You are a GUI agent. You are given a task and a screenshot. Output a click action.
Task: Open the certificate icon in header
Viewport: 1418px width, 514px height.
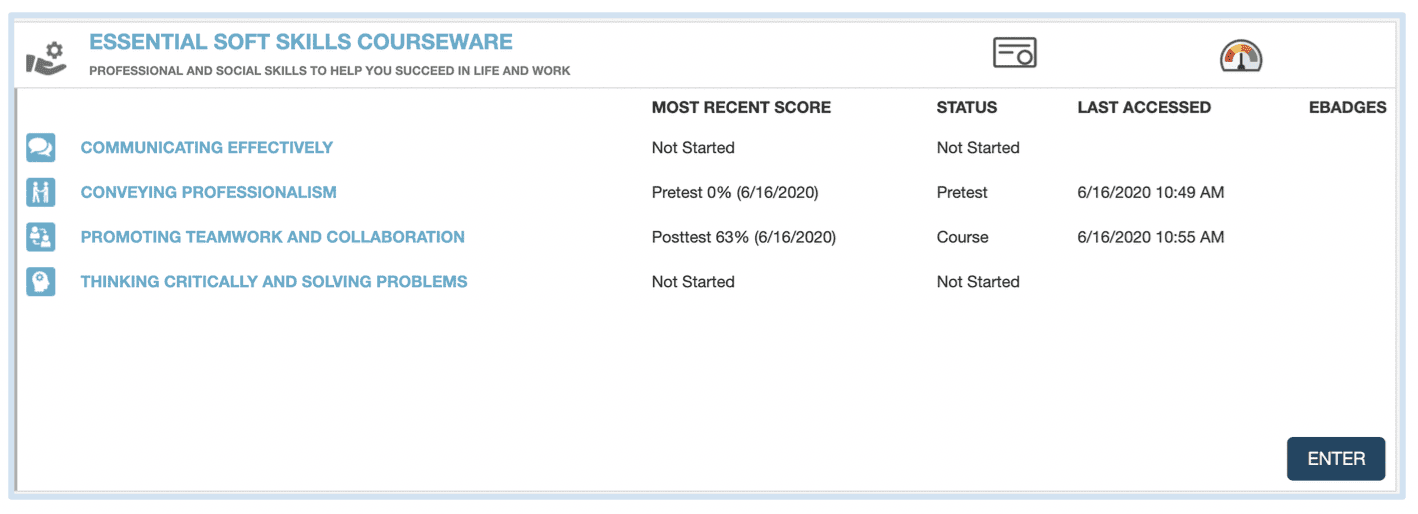tap(1014, 53)
